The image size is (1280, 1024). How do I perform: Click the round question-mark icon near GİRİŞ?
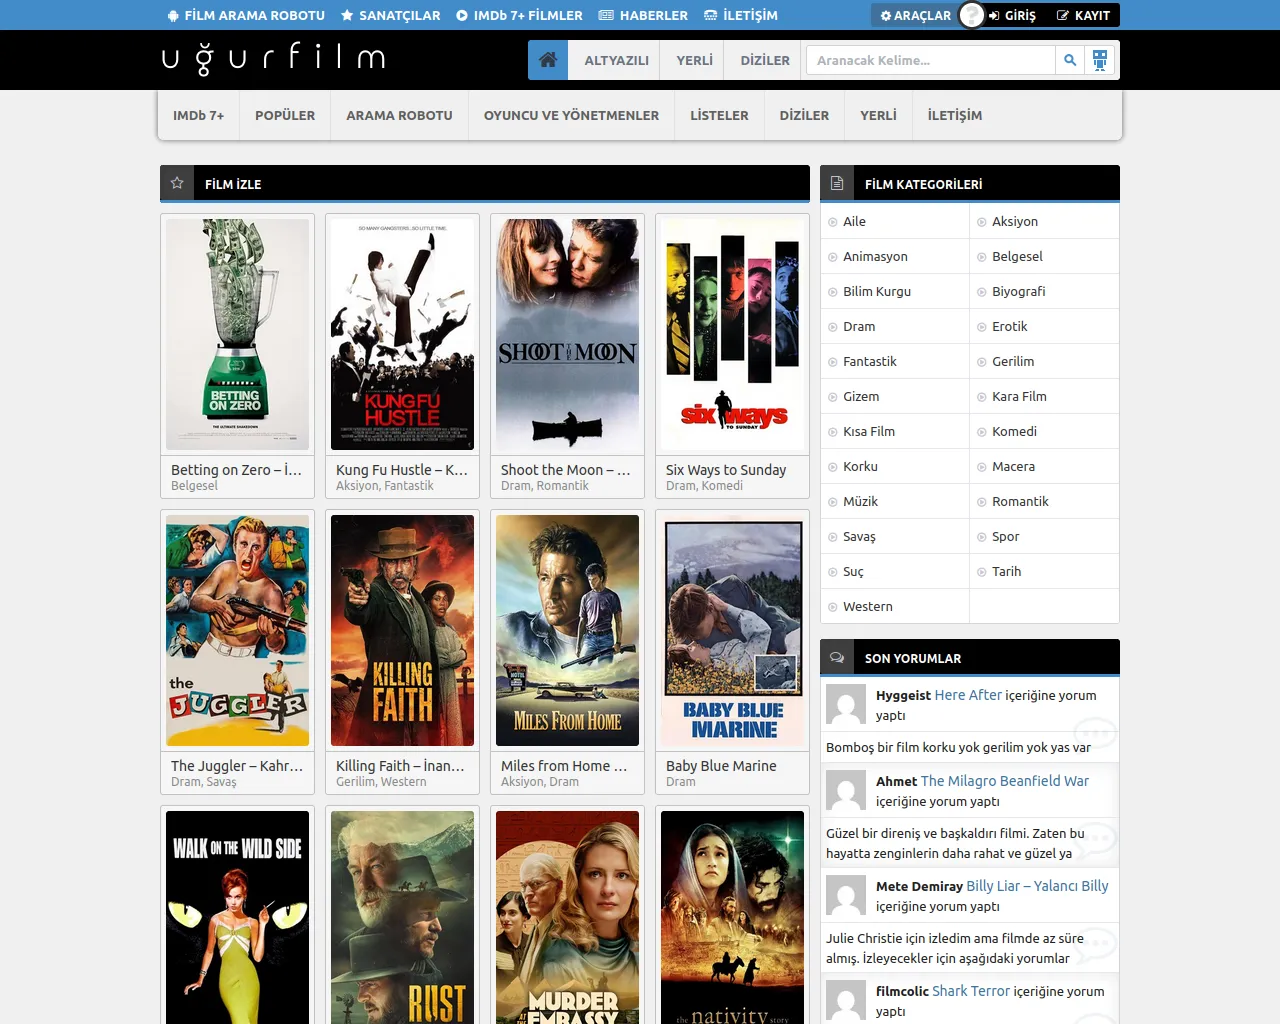[972, 15]
